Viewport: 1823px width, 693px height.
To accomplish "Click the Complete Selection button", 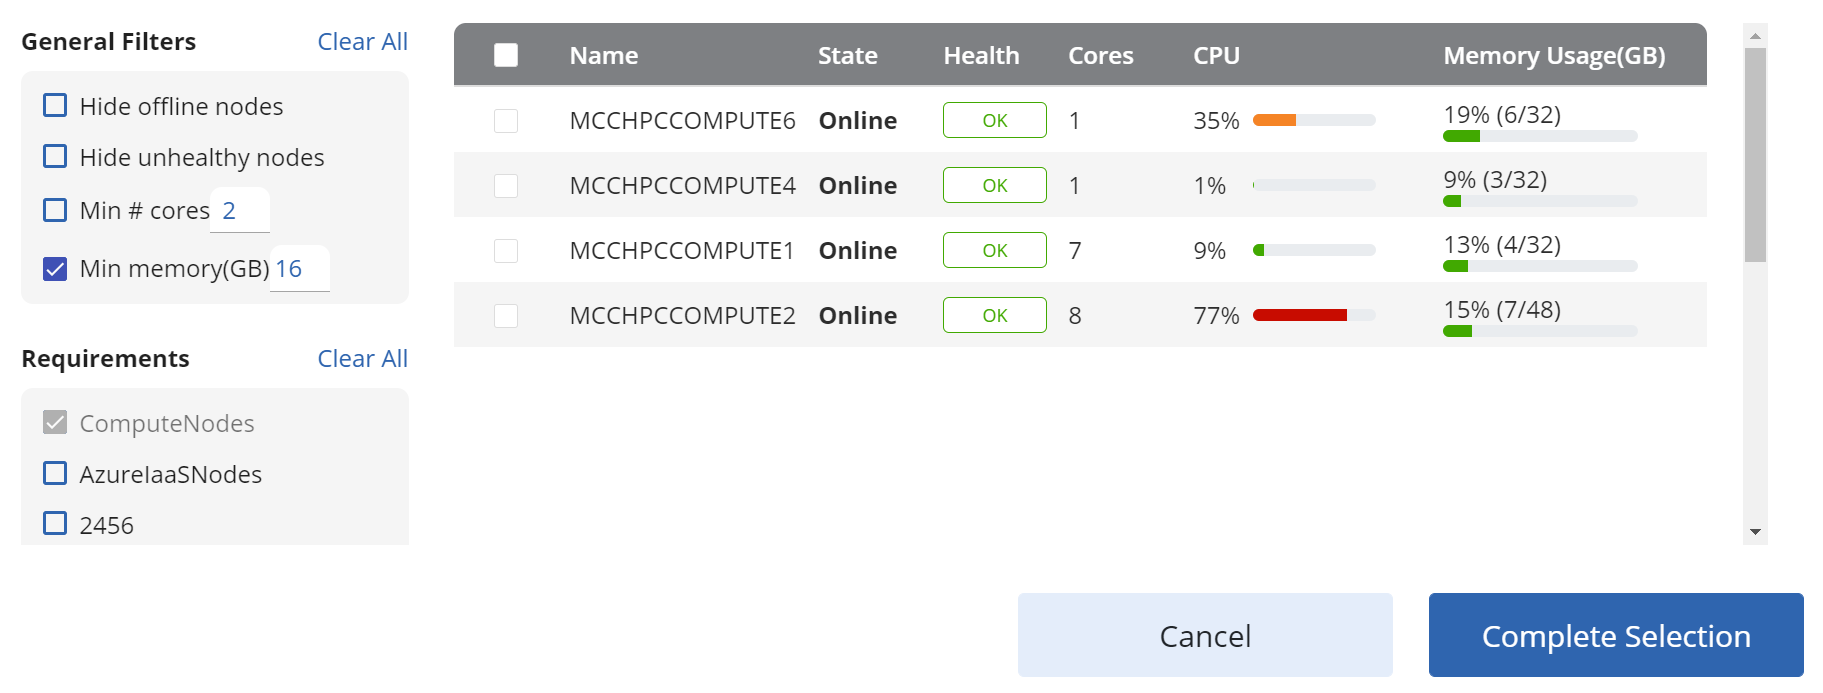I will tap(1616, 635).
